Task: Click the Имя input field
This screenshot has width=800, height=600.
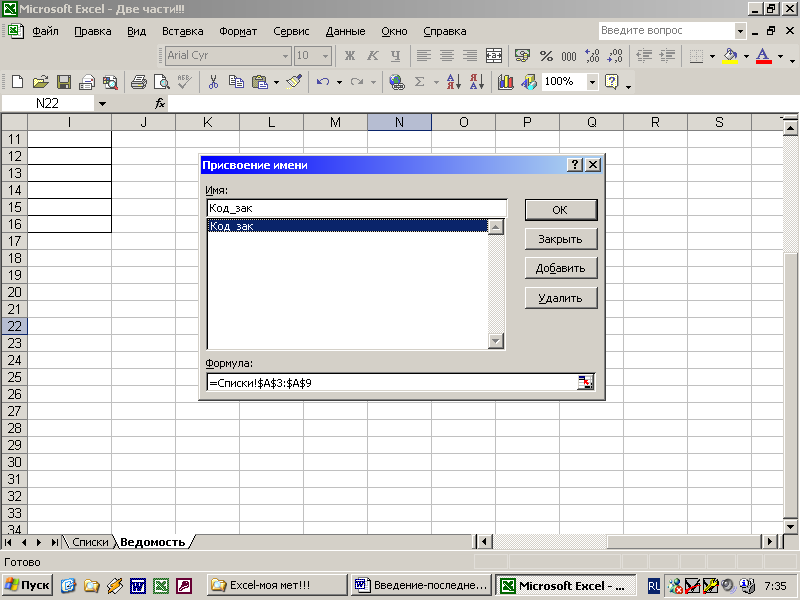Action: (357, 208)
